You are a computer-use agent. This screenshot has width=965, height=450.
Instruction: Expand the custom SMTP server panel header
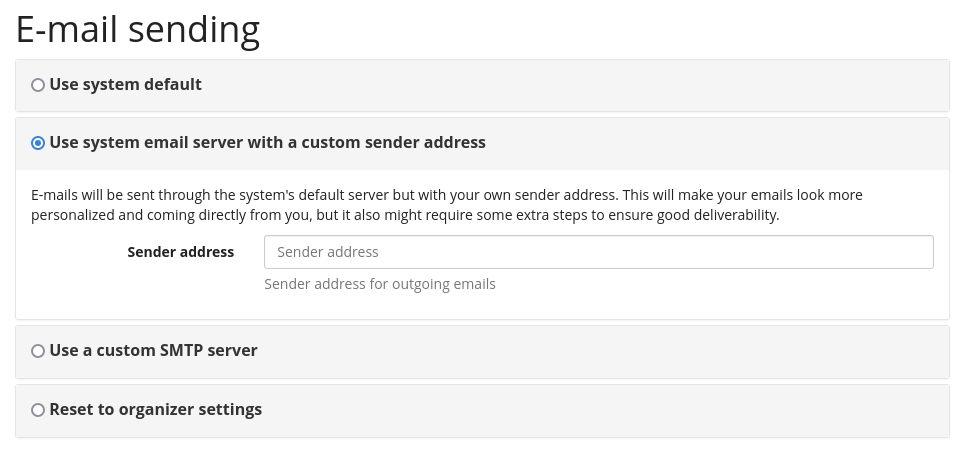click(x=600, y=351)
